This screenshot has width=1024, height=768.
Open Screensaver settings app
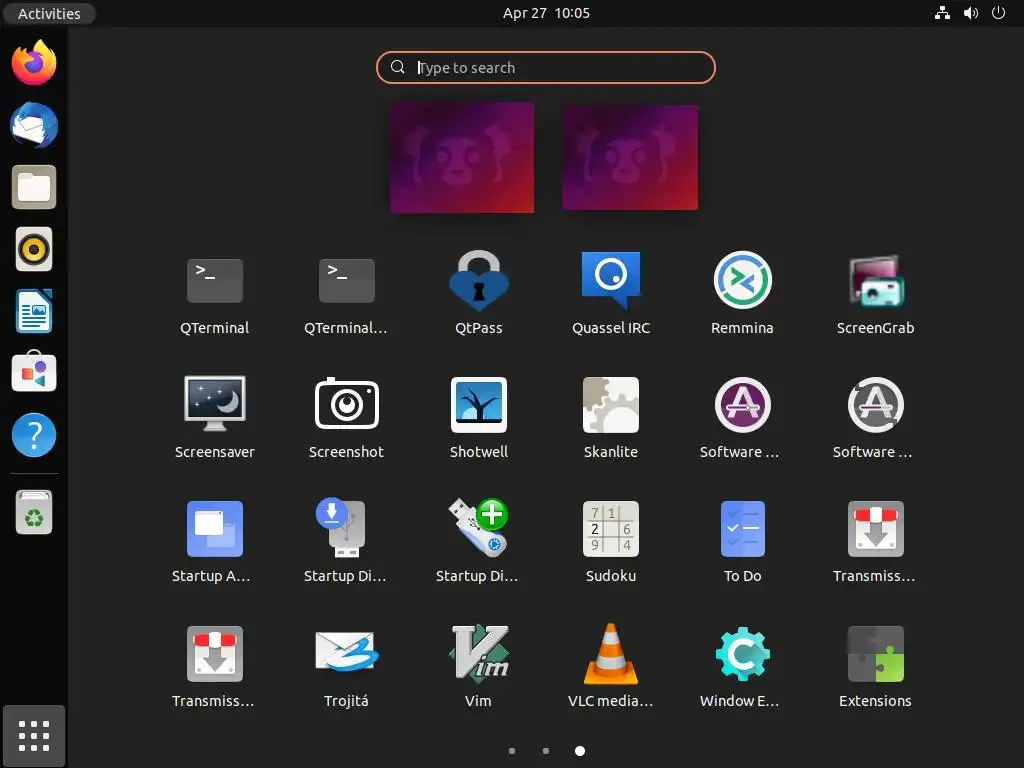[214, 404]
